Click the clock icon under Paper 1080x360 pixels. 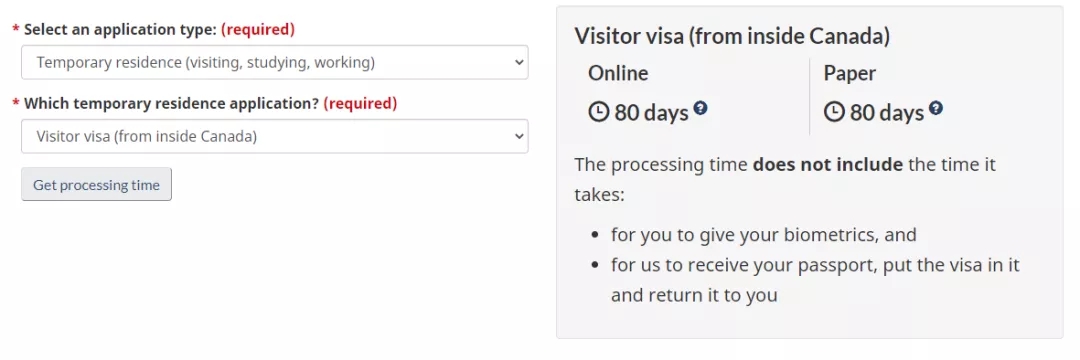(x=834, y=112)
